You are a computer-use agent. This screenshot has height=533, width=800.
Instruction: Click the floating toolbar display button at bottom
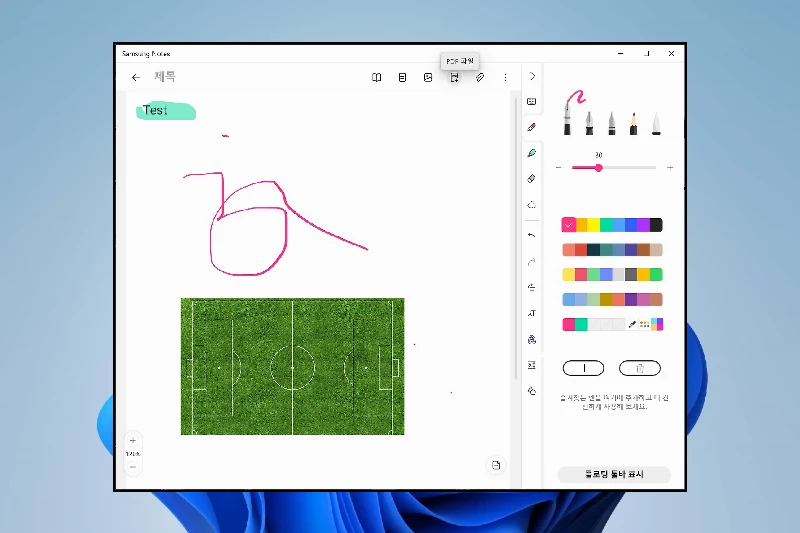pos(613,475)
